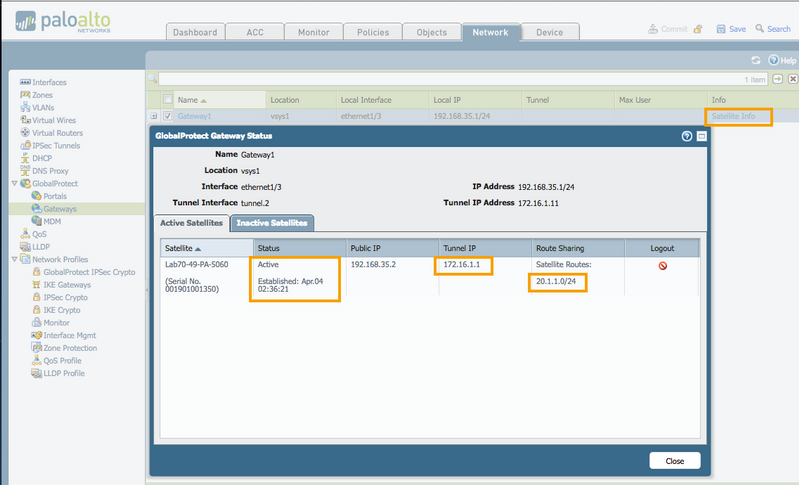
Task: Switch to the Inactive Satellites tab
Action: (272, 222)
